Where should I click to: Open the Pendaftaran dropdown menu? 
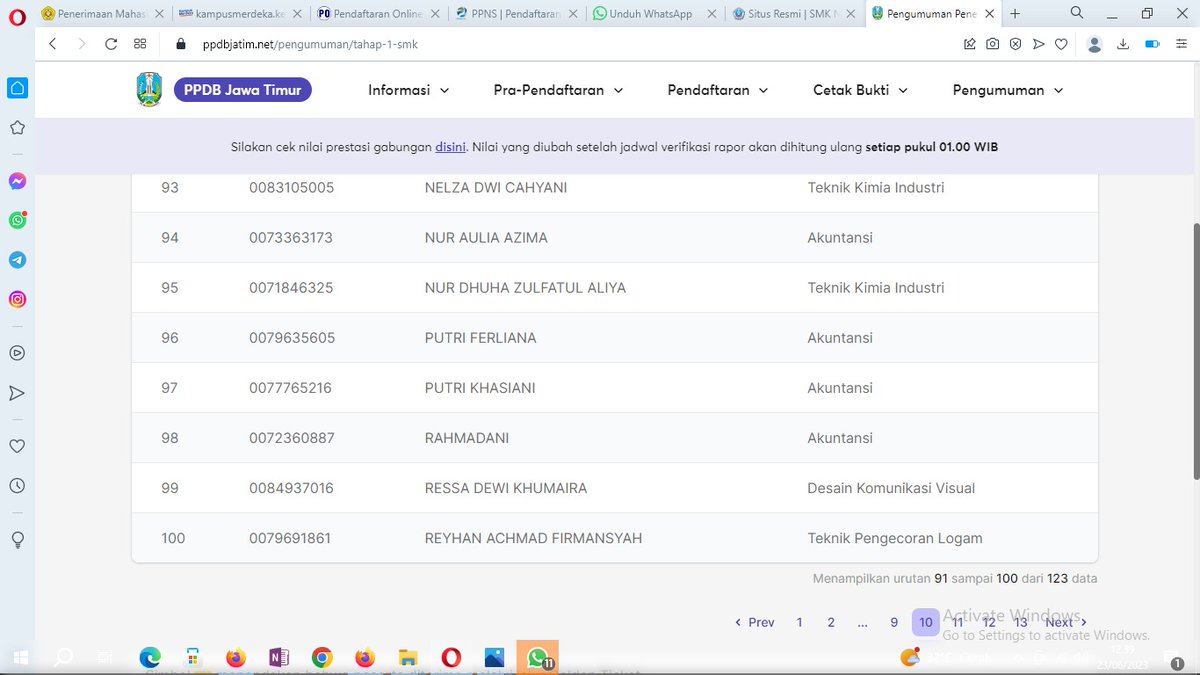(x=718, y=90)
